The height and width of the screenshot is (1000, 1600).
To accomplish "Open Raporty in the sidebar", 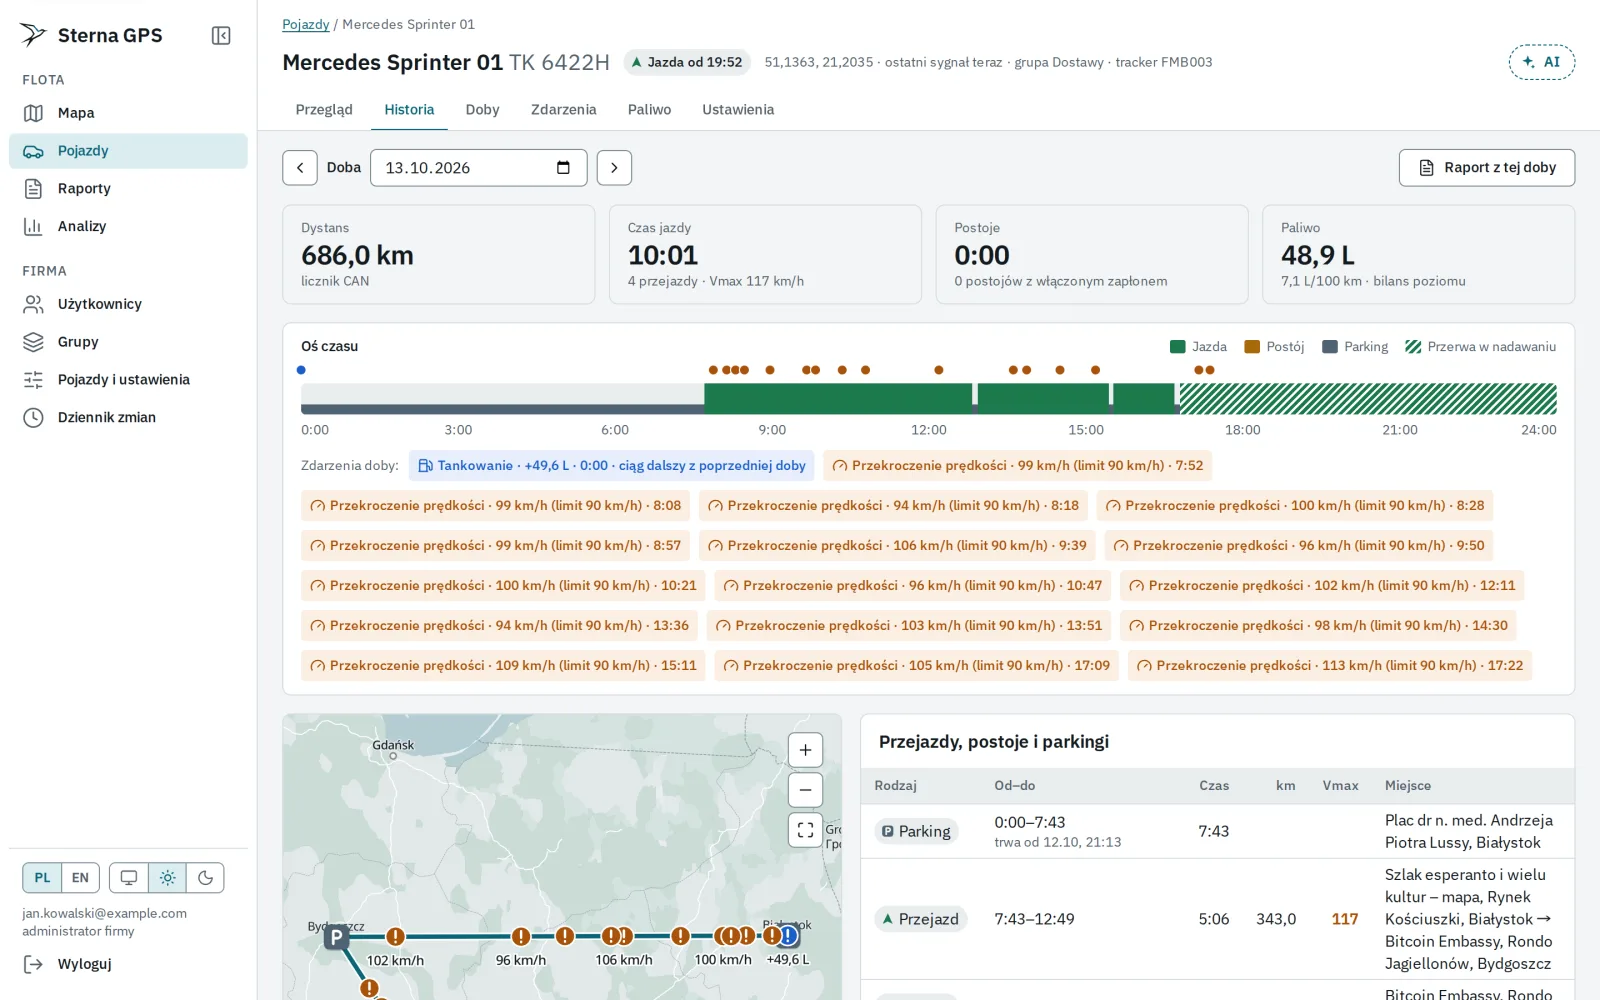I will [128, 188].
